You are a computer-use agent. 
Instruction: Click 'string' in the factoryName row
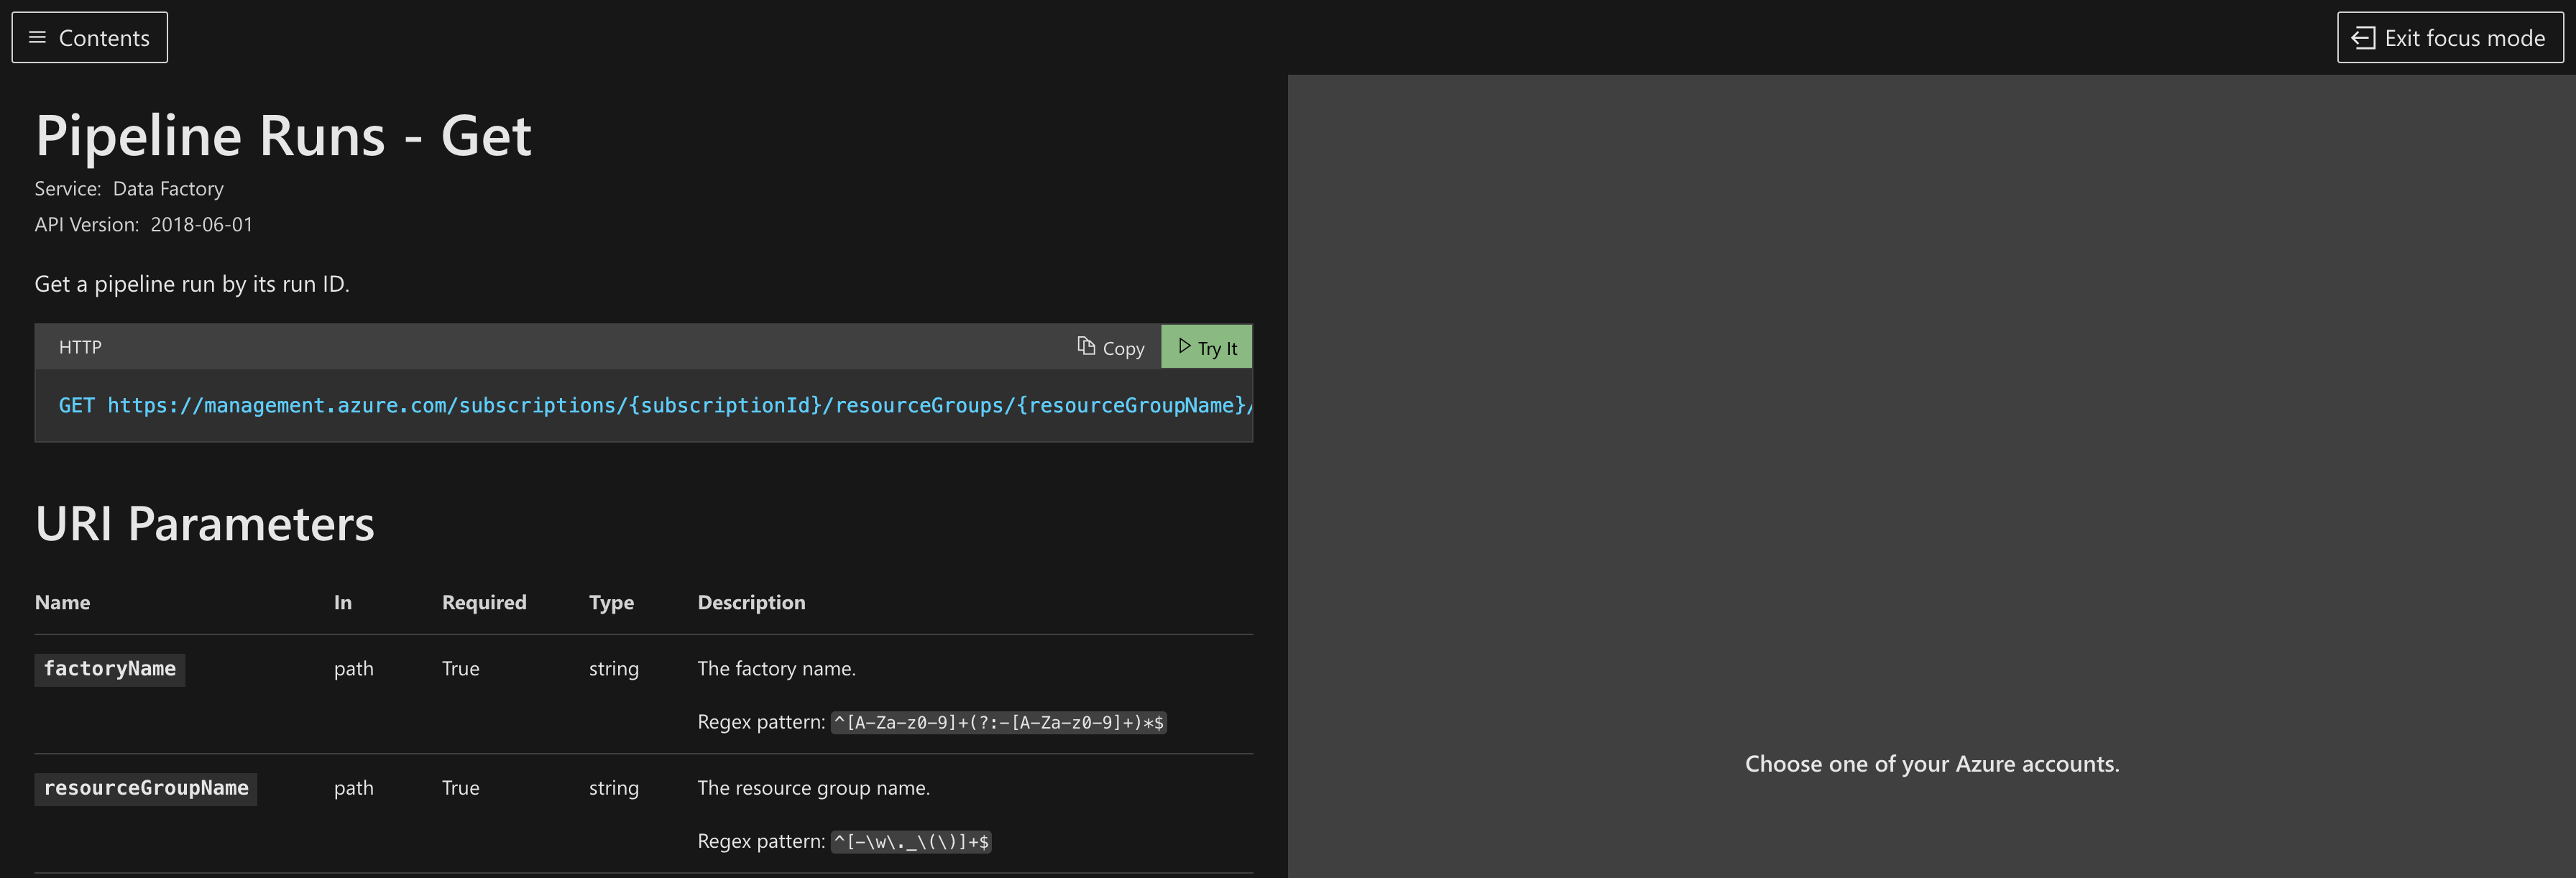point(614,669)
